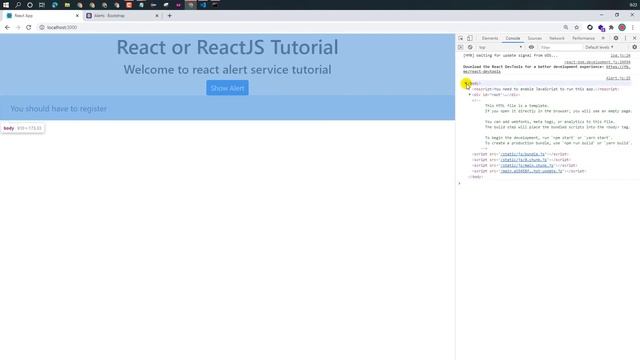Open the static/js/bundle.js script link
Screen dimensions: 640x360
coord(522,154)
